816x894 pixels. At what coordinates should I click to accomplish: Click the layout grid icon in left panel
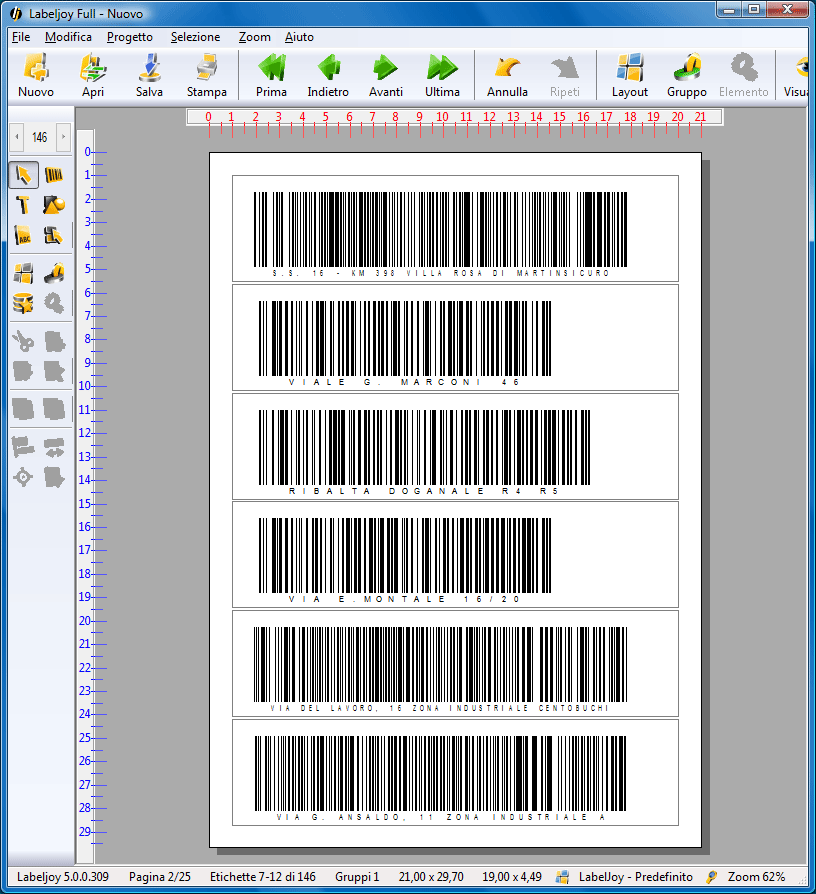coord(23,273)
